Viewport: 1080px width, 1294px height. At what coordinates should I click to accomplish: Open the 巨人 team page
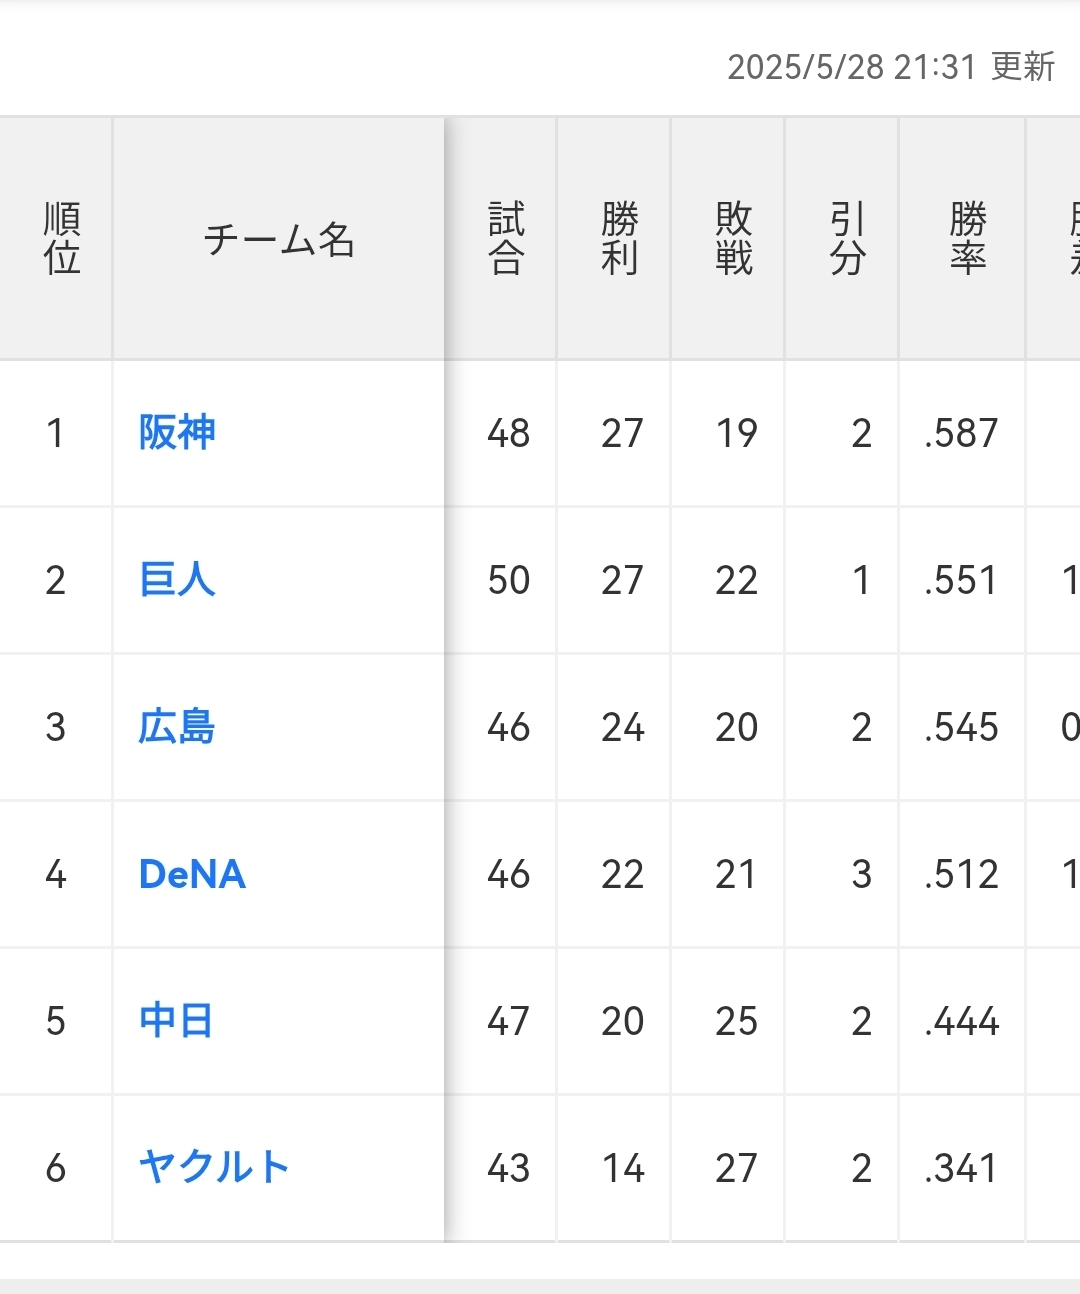tap(177, 580)
